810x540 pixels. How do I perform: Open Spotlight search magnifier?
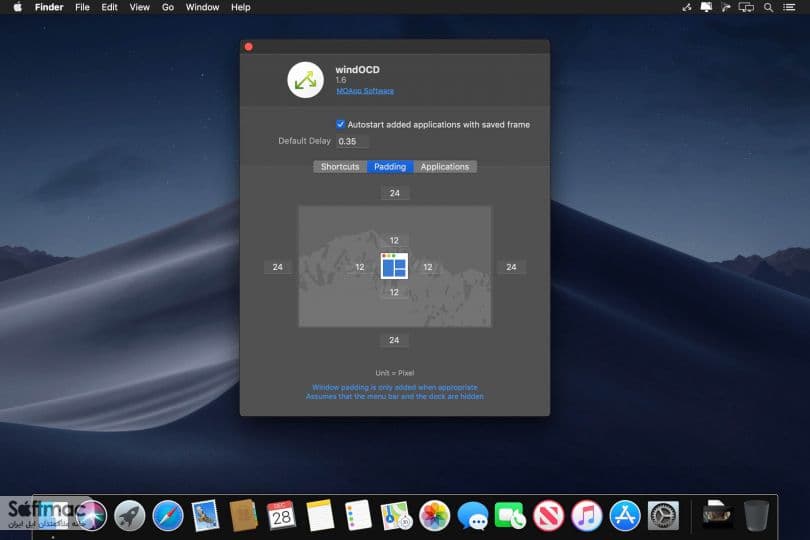[769, 7]
